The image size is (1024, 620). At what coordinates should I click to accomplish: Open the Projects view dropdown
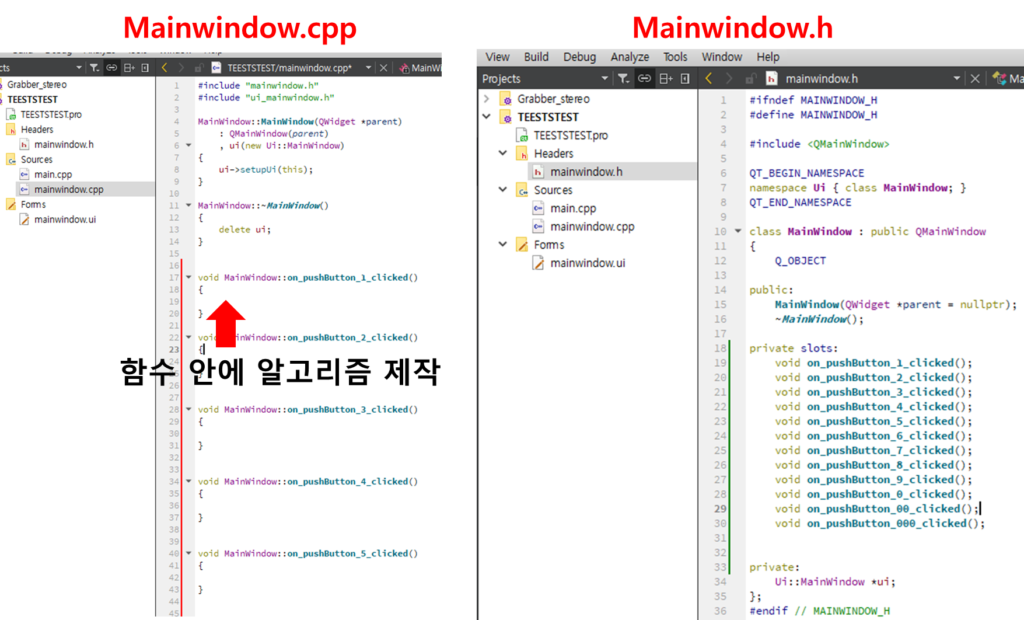coord(604,78)
